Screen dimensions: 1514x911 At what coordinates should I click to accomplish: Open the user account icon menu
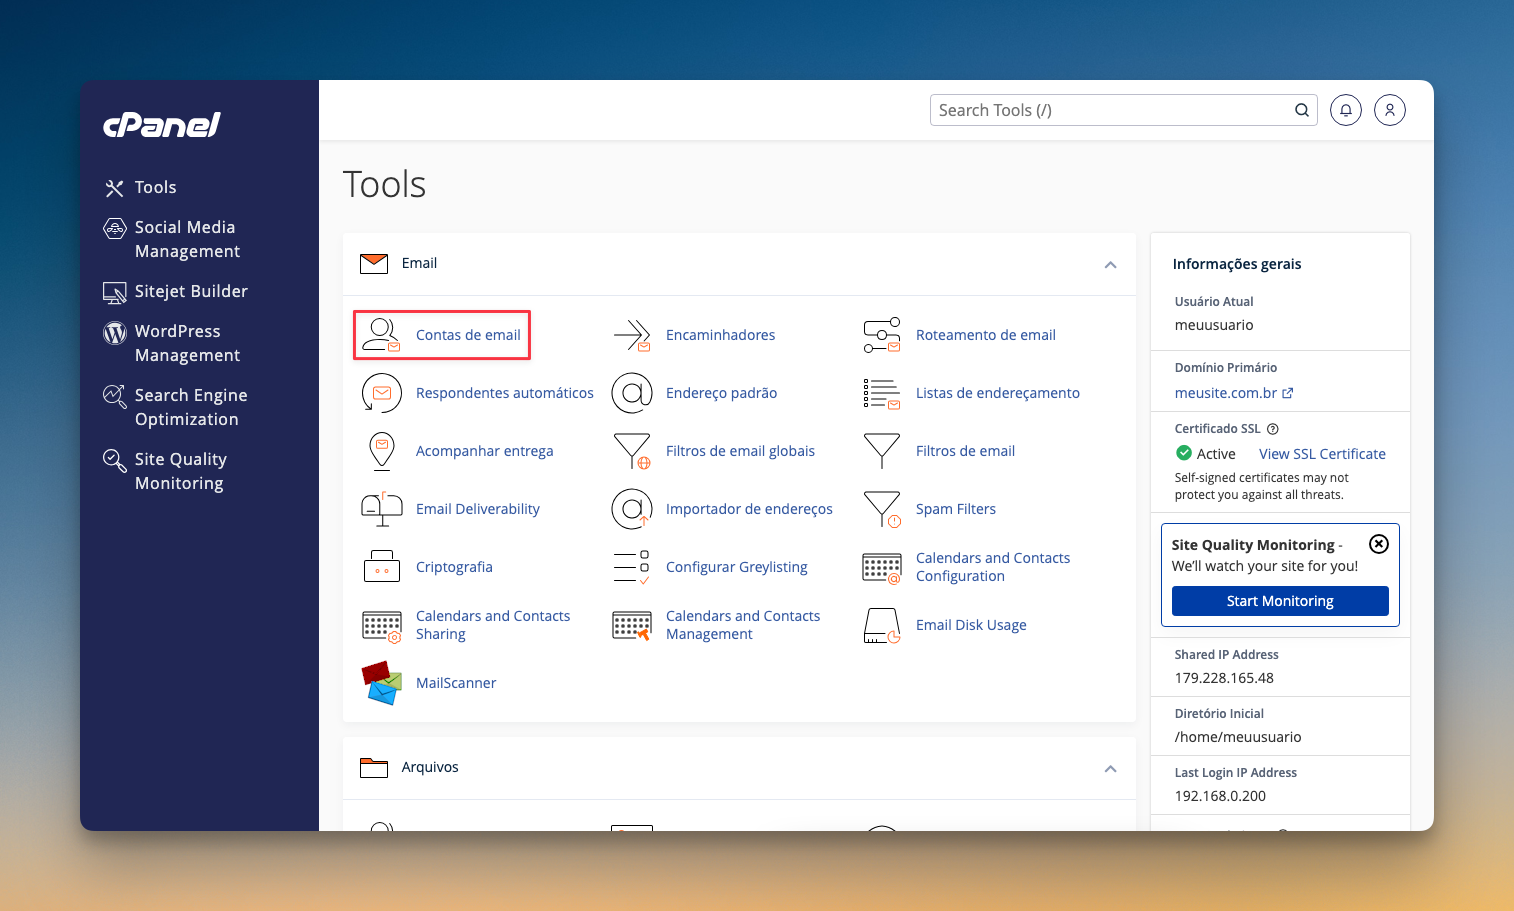1389,110
